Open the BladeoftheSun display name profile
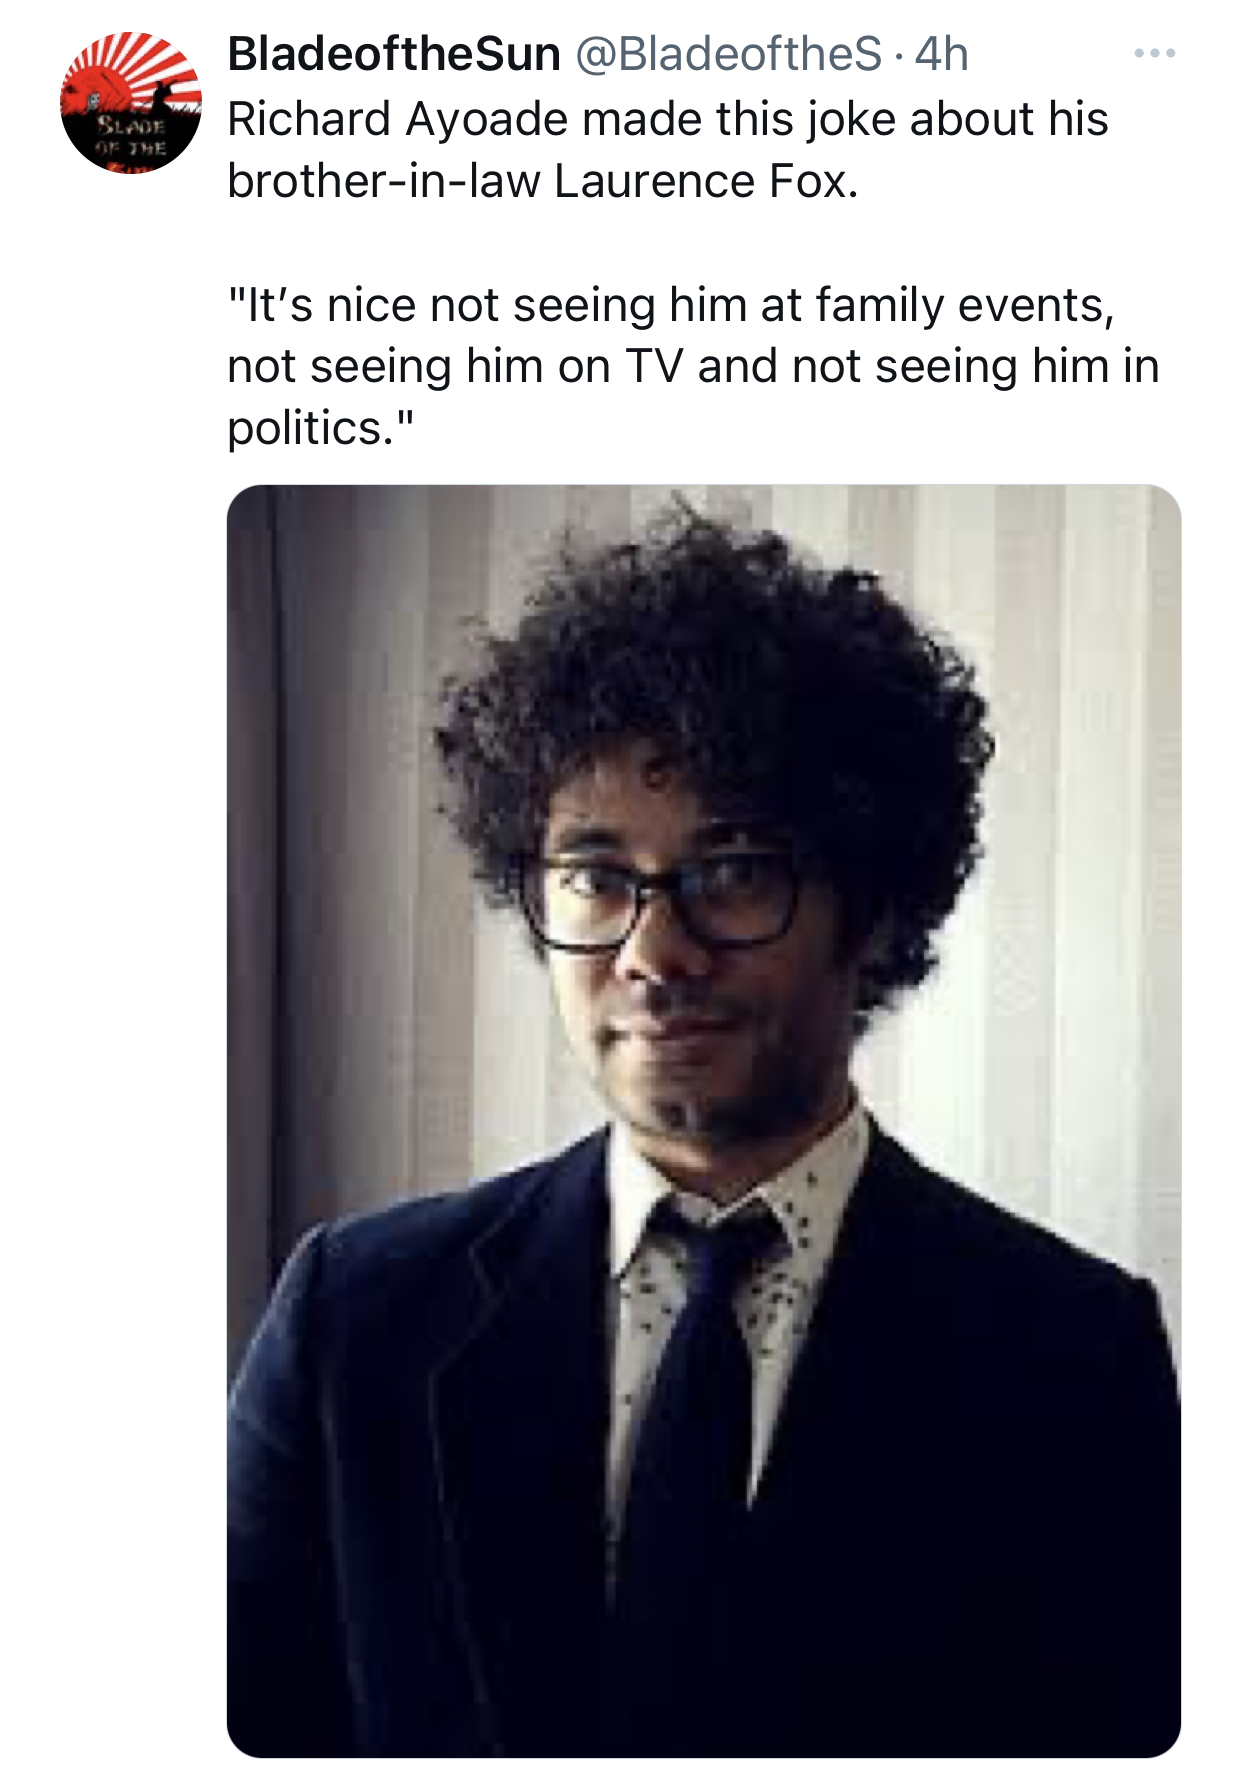The height and width of the screenshot is (1785, 1242). pyautogui.click(x=394, y=54)
